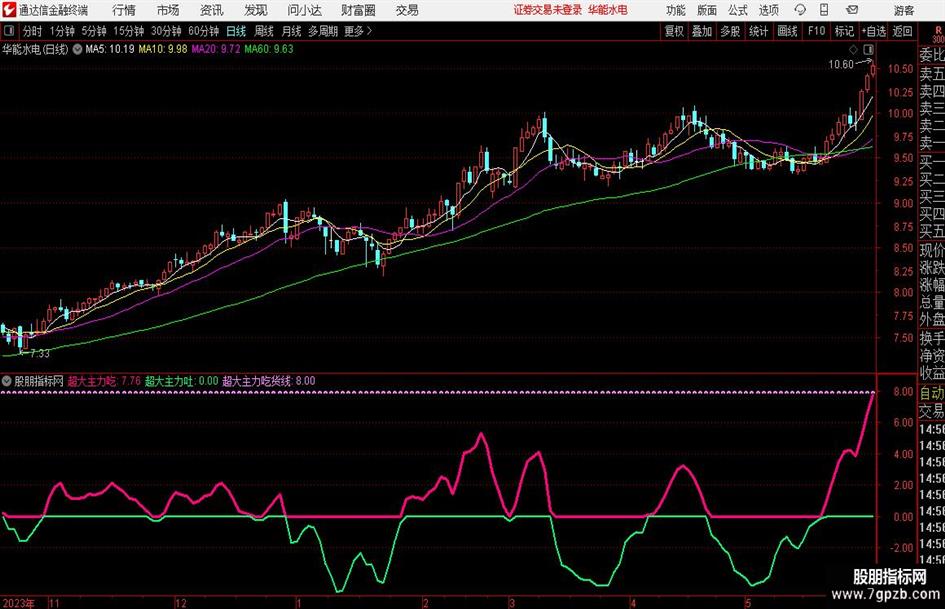Open the customer service headset icon
Screen dimensions: 945x609
[x=800, y=10]
